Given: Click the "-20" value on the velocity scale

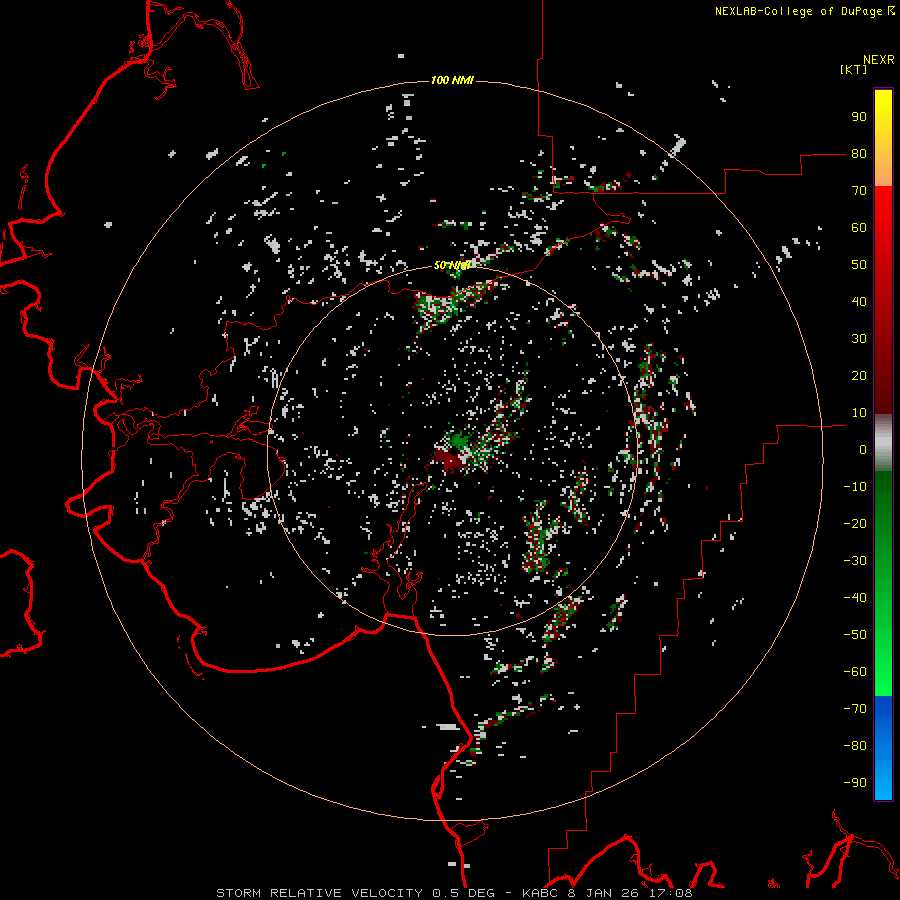Looking at the screenshot, I should (855, 524).
